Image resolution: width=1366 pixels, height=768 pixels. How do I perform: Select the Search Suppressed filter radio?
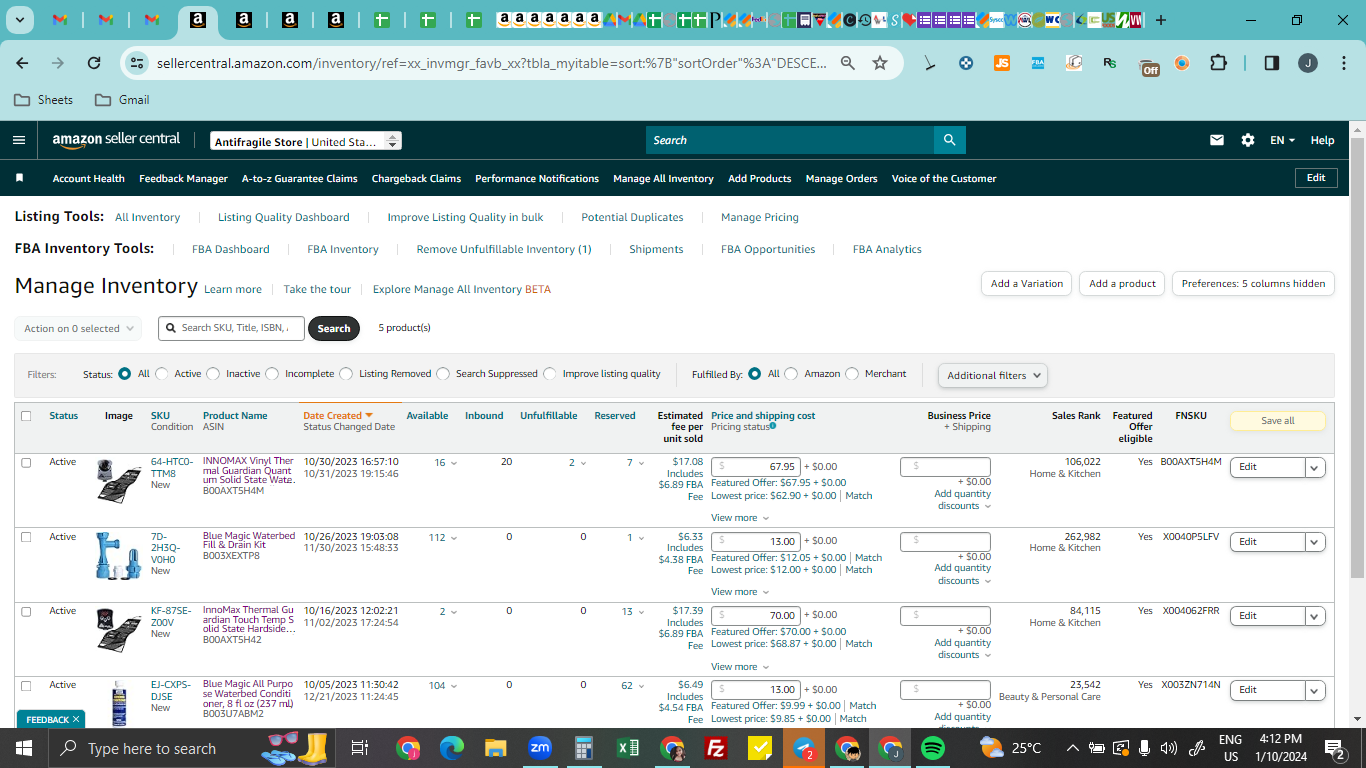443,374
